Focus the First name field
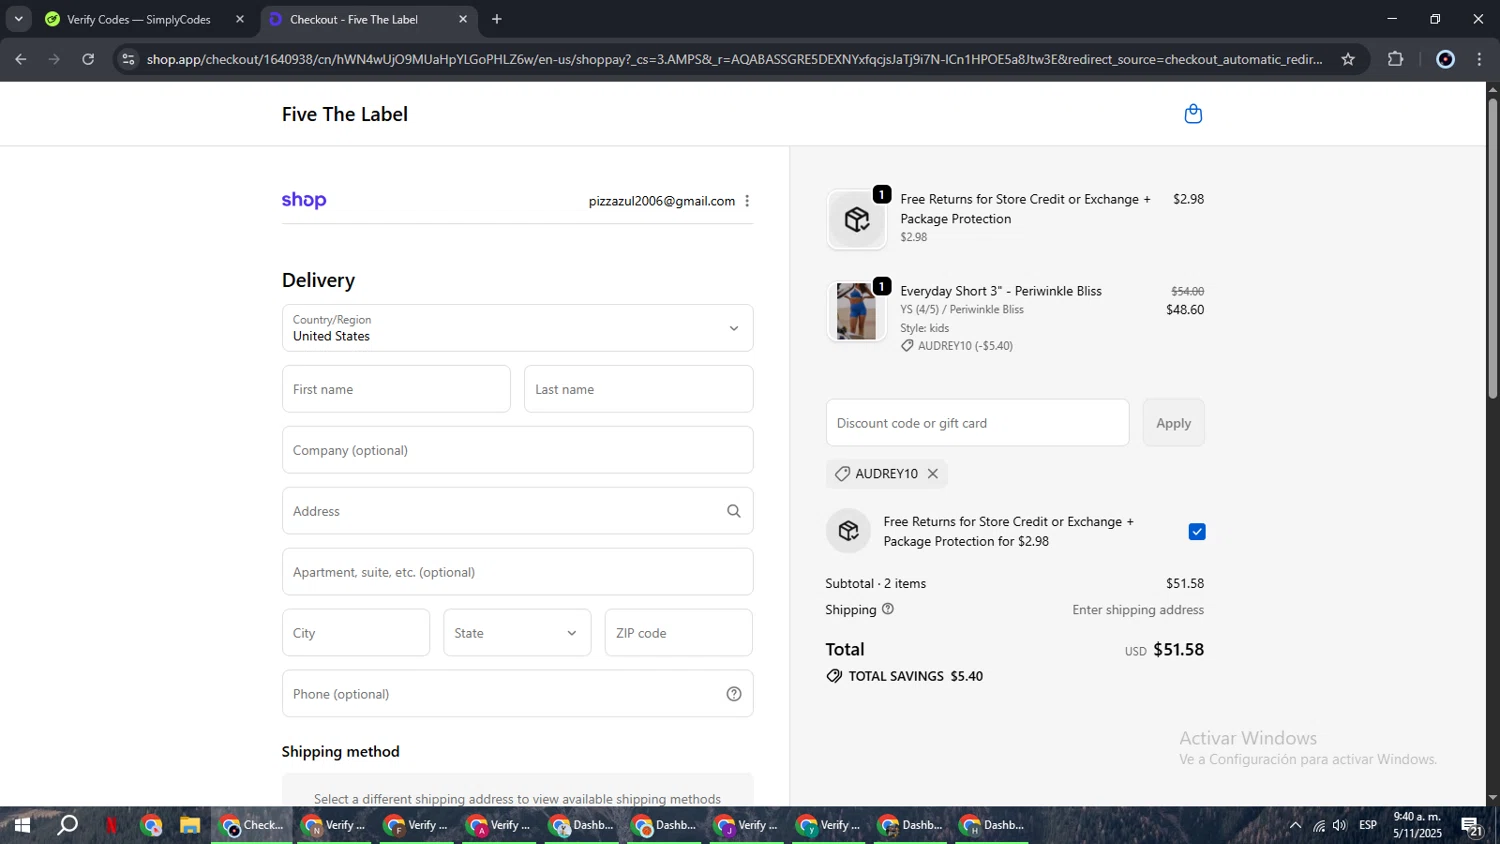 pos(396,389)
